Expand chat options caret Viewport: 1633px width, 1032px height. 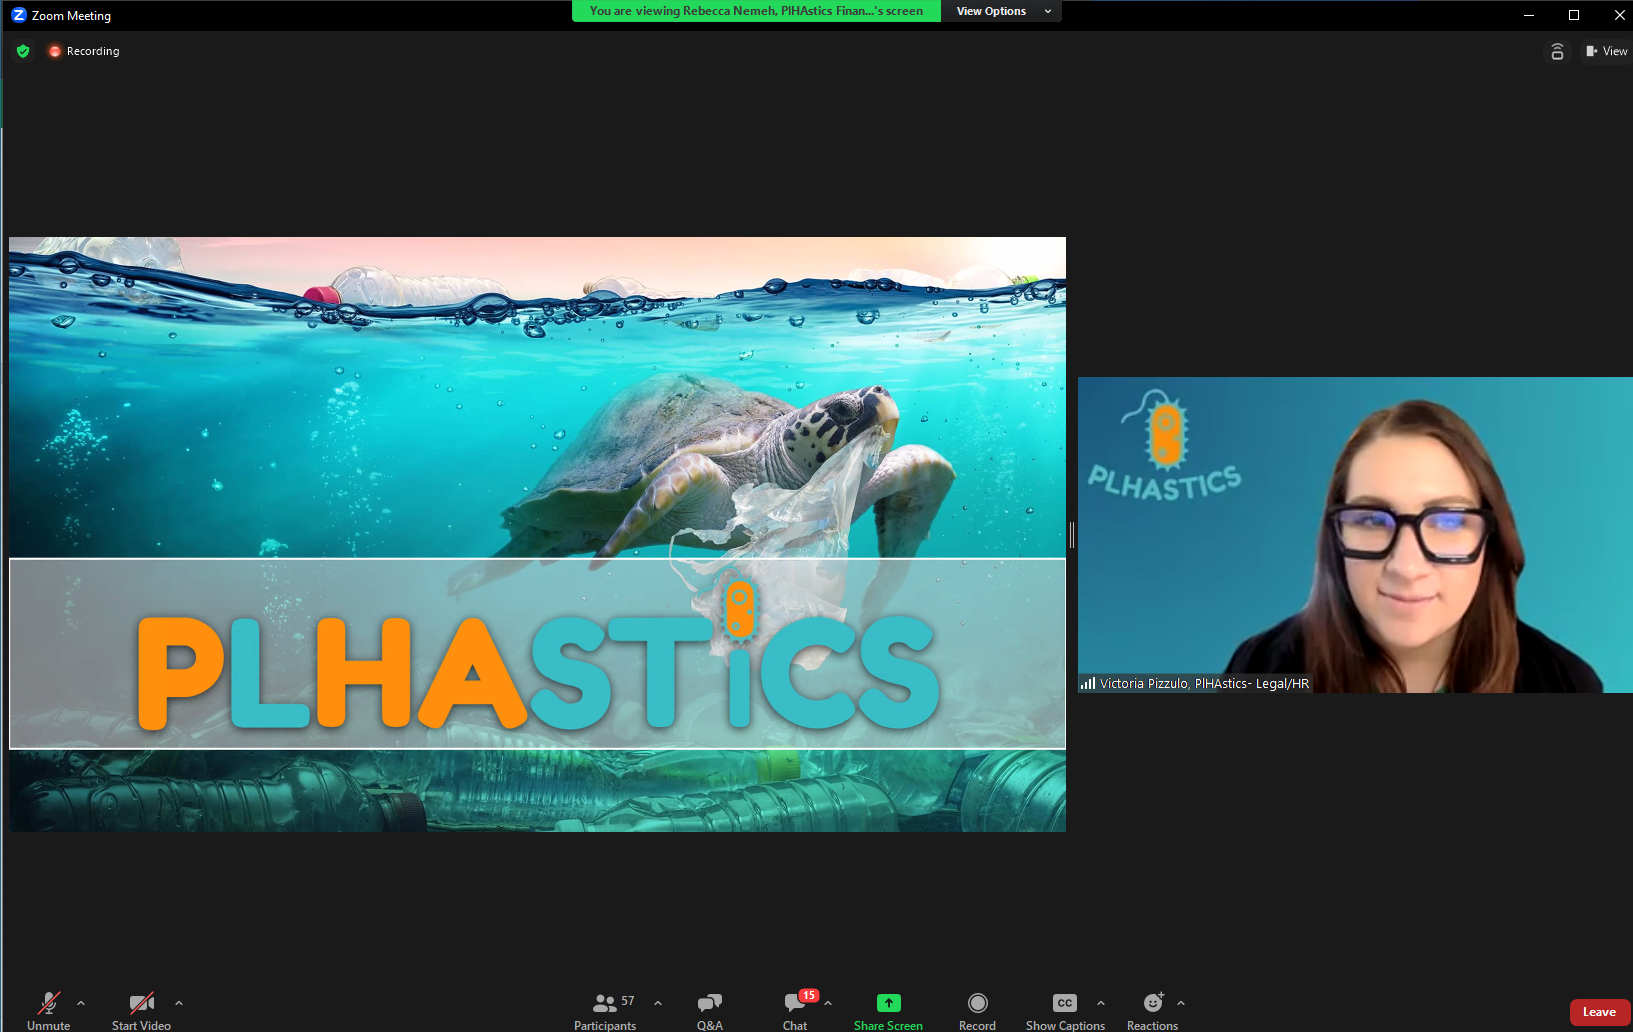[828, 1003]
